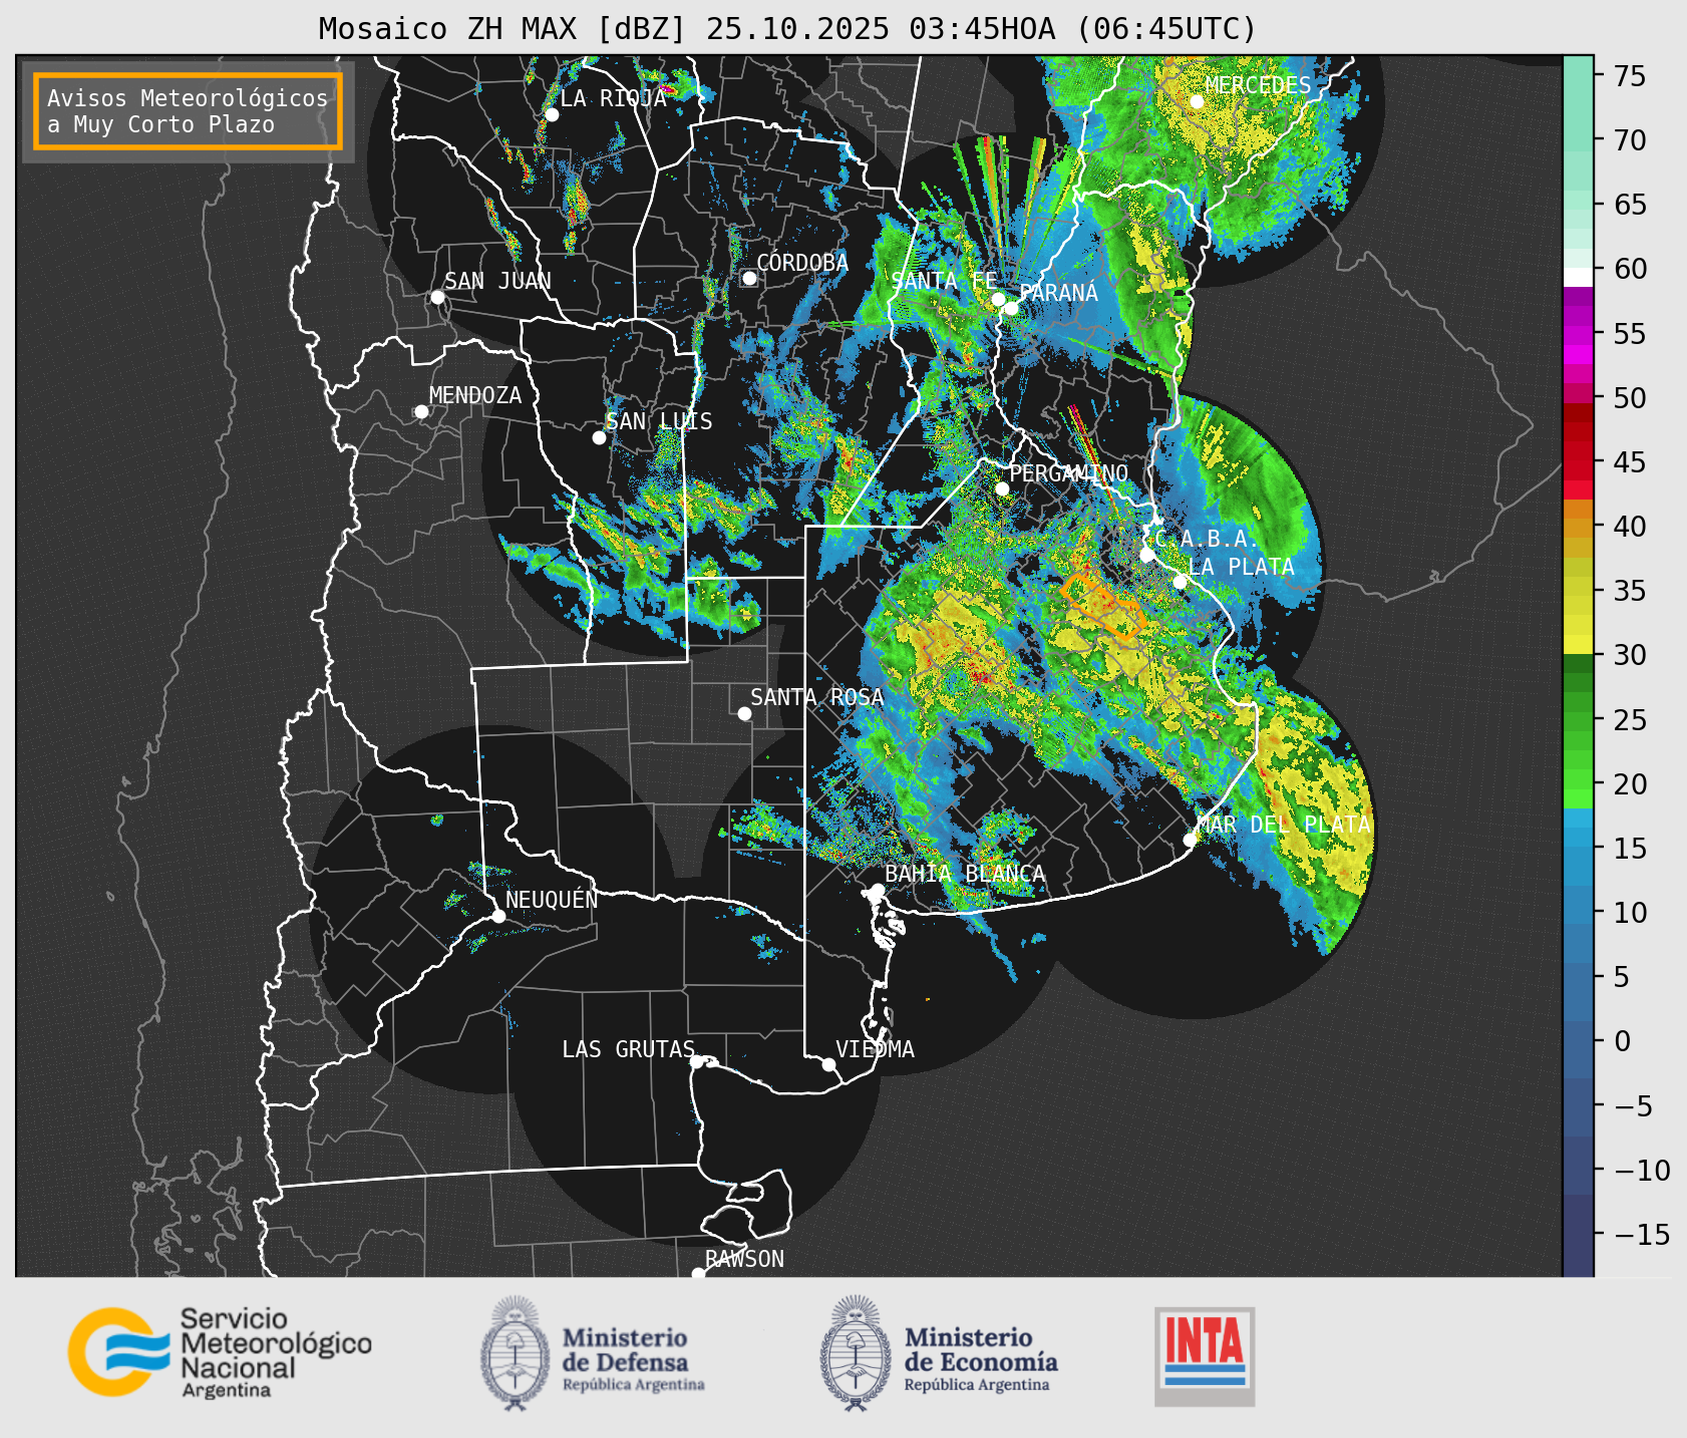The height and width of the screenshot is (1438, 1687).
Task: Click the San Juan city marker
Action: pos(437,297)
